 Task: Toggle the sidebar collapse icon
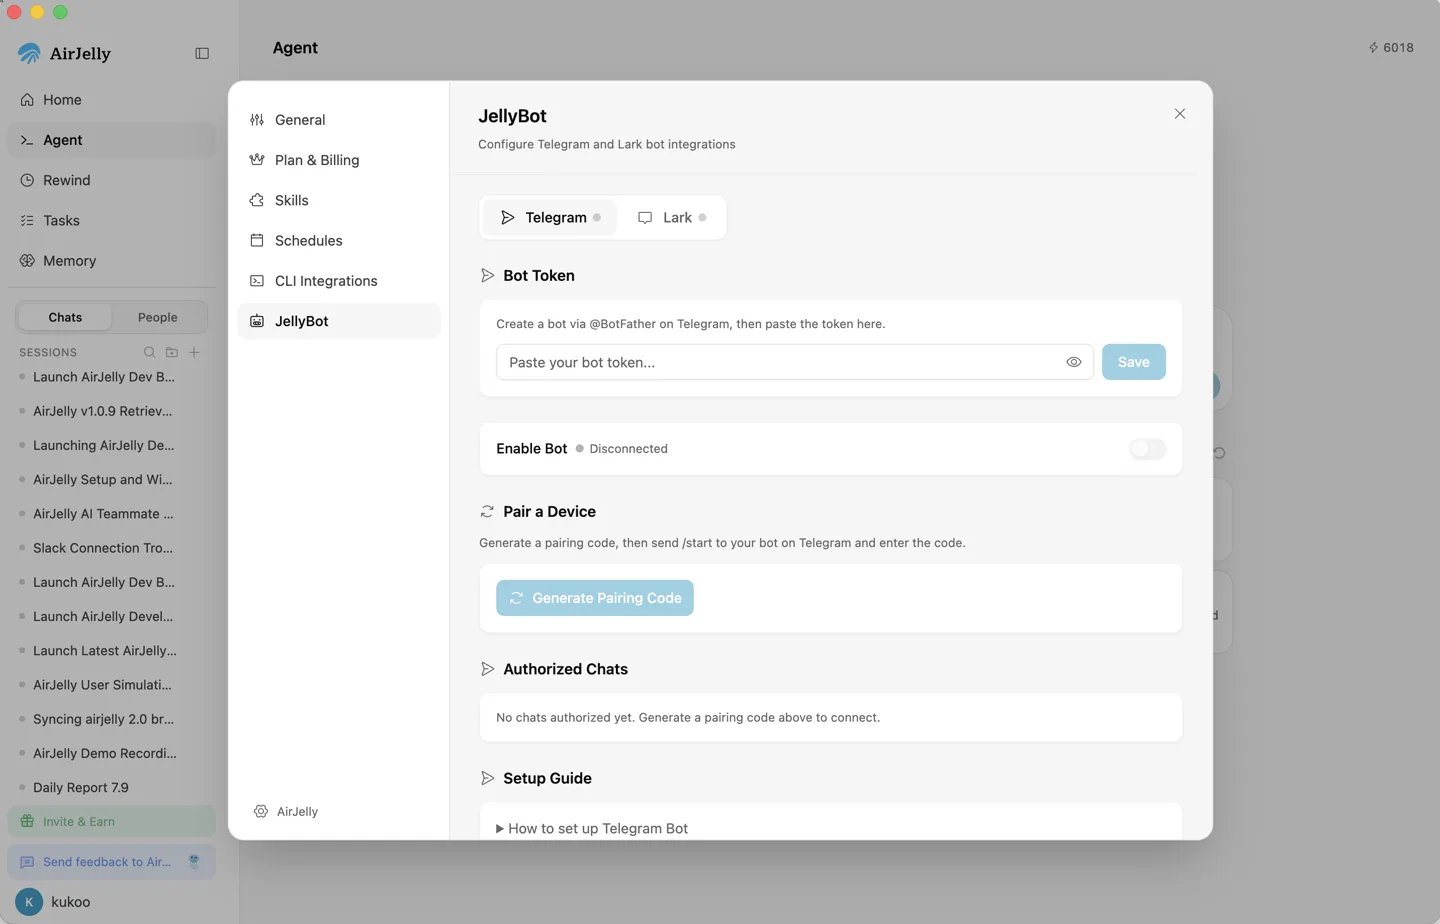point(202,53)
